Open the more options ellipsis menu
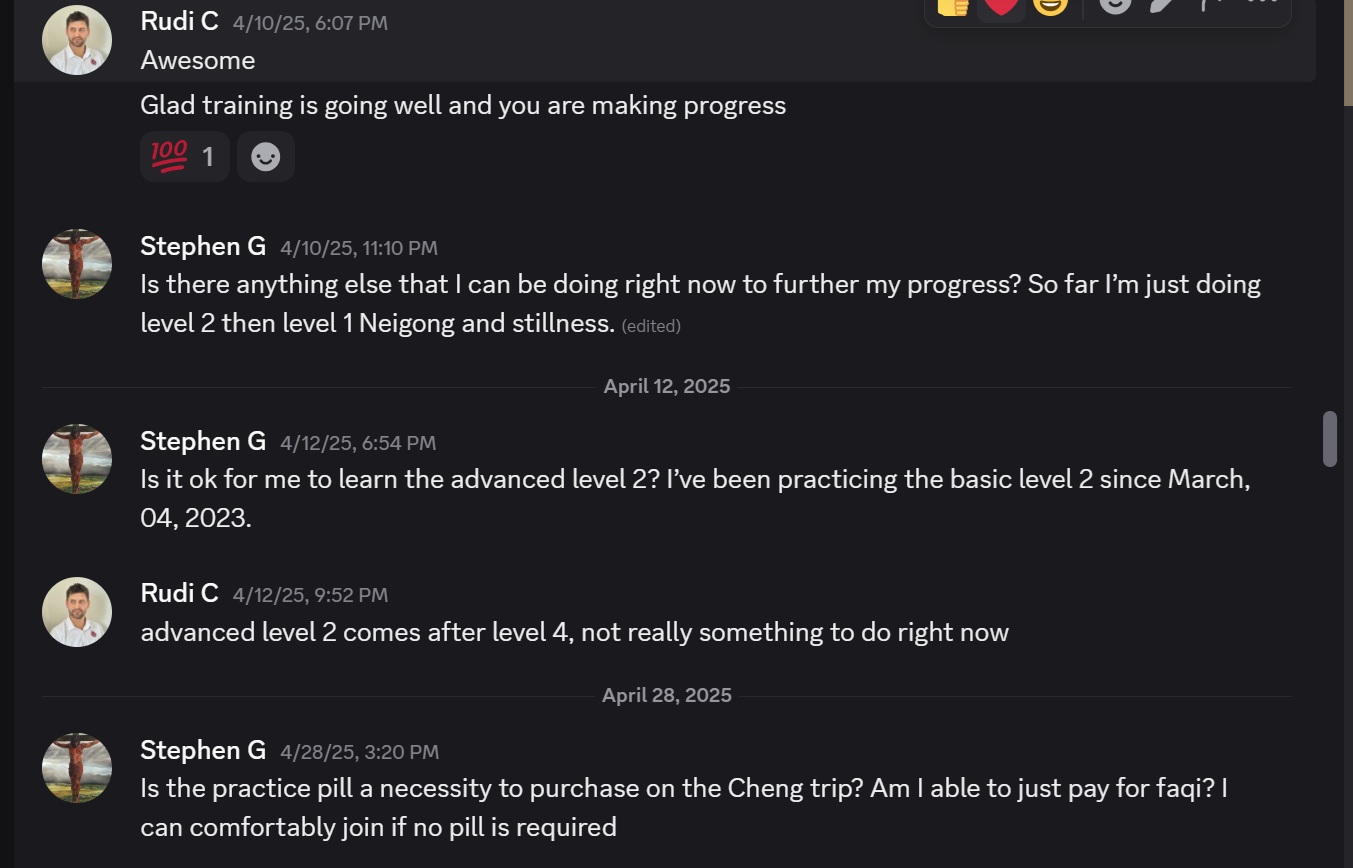 (x=1262, y=5)
